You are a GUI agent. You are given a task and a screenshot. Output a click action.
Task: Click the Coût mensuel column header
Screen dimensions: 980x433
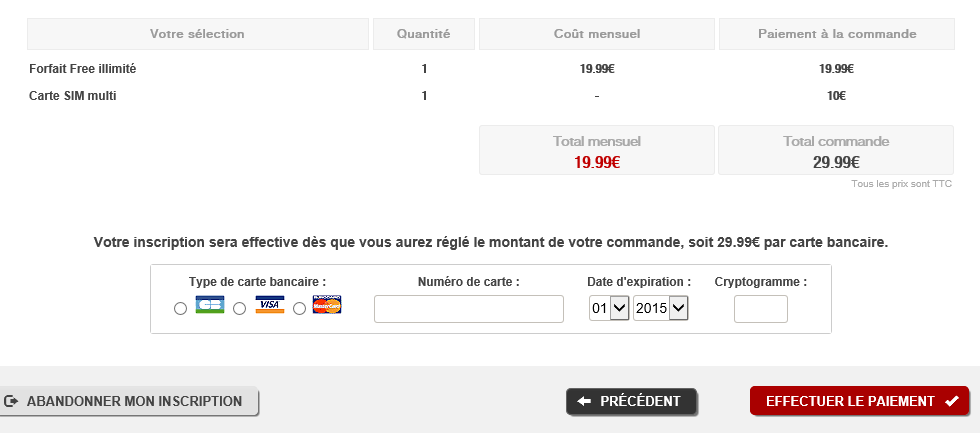[x=597, y=34]
